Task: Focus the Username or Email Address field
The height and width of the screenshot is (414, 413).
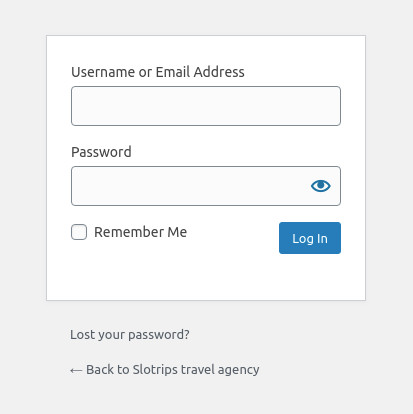Action: 206,106
